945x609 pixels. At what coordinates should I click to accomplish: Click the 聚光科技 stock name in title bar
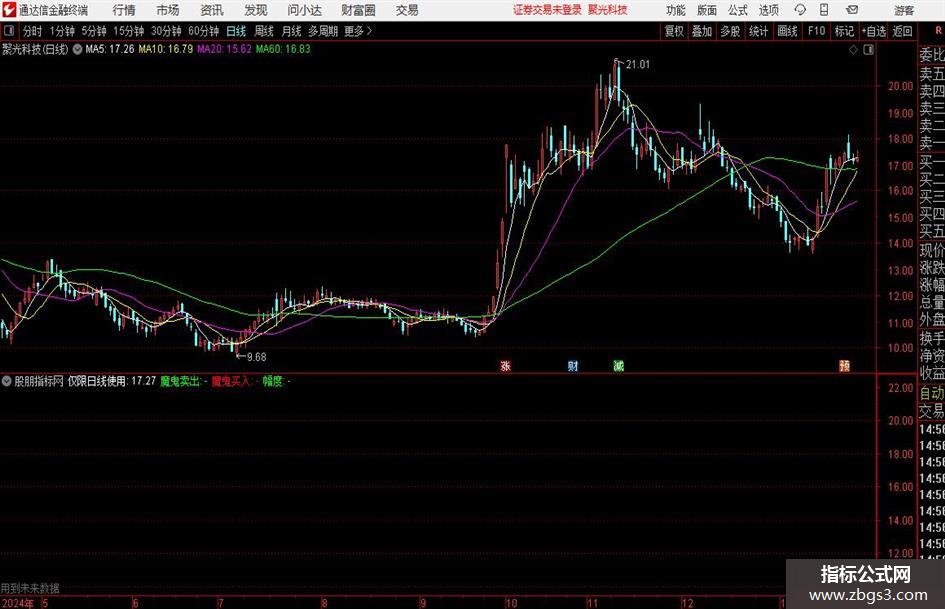608,10
